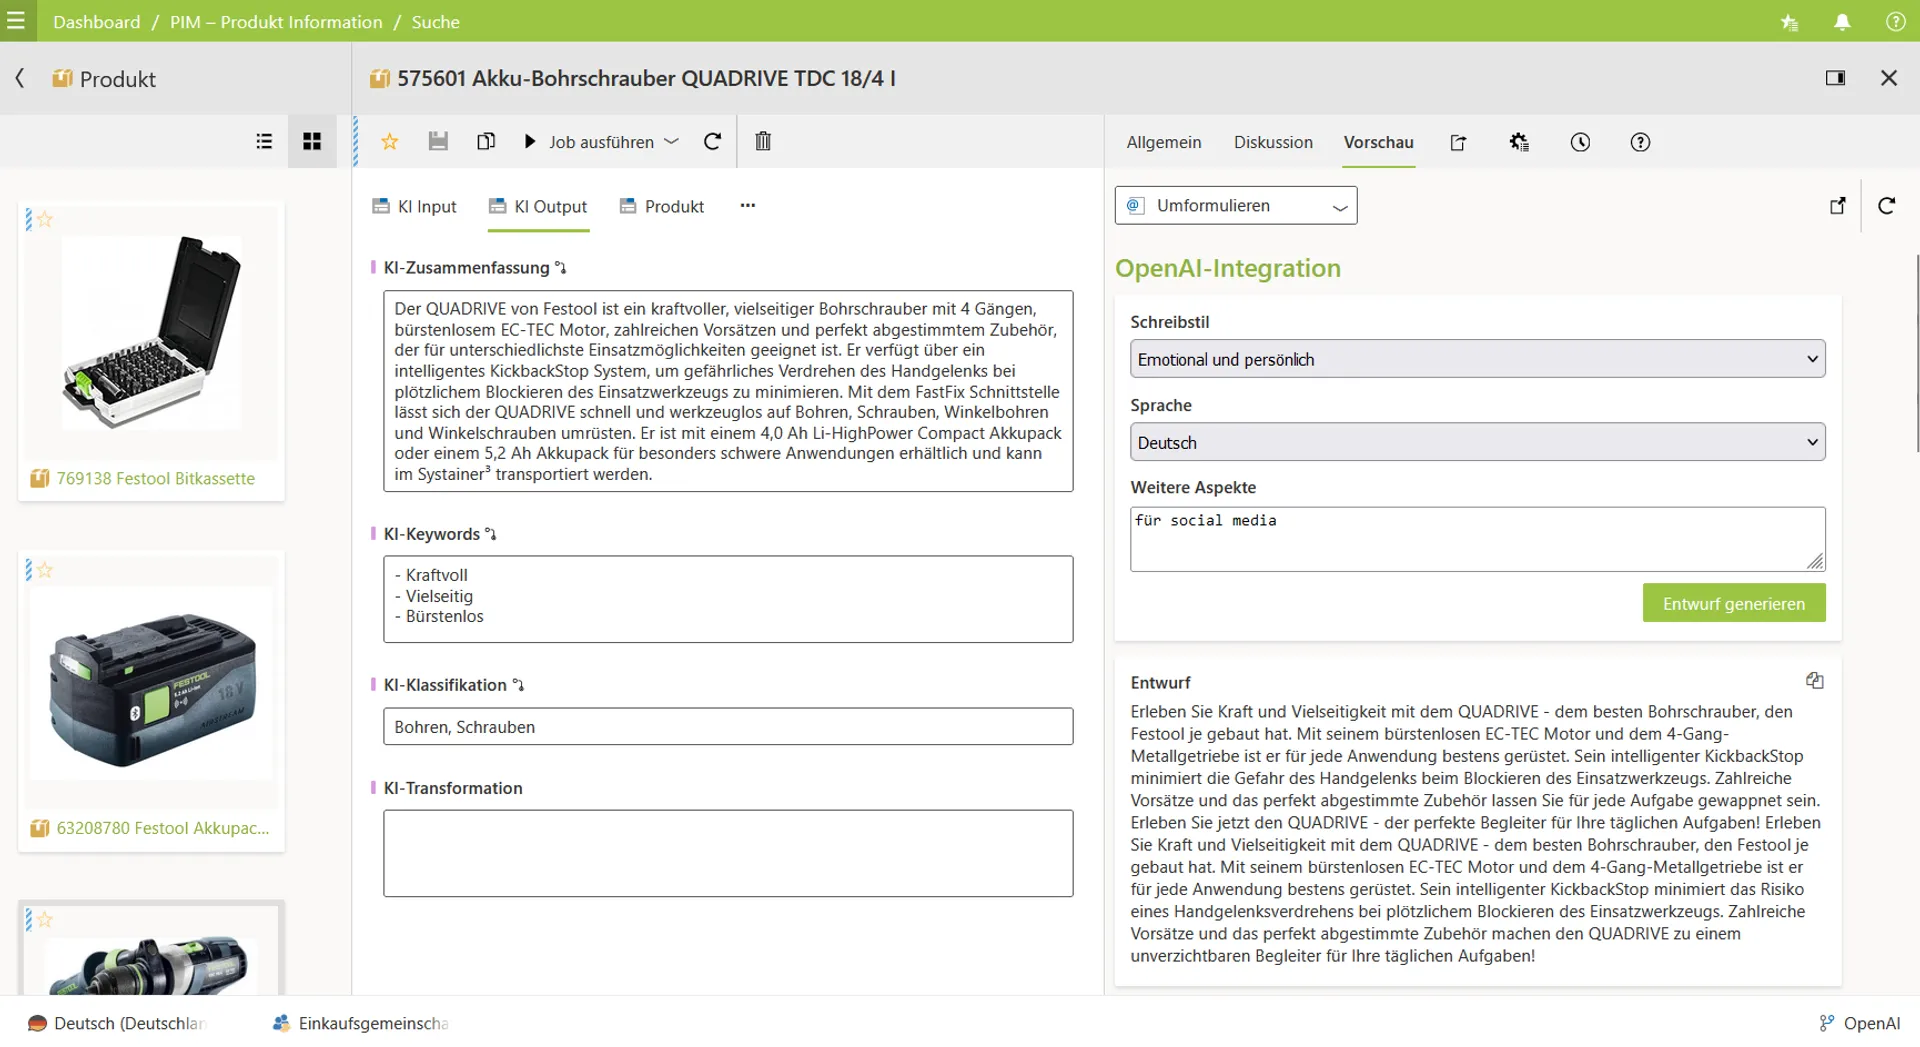Open help icon in green top bar
The image size is (1920, 1047).
[1895, 22]
